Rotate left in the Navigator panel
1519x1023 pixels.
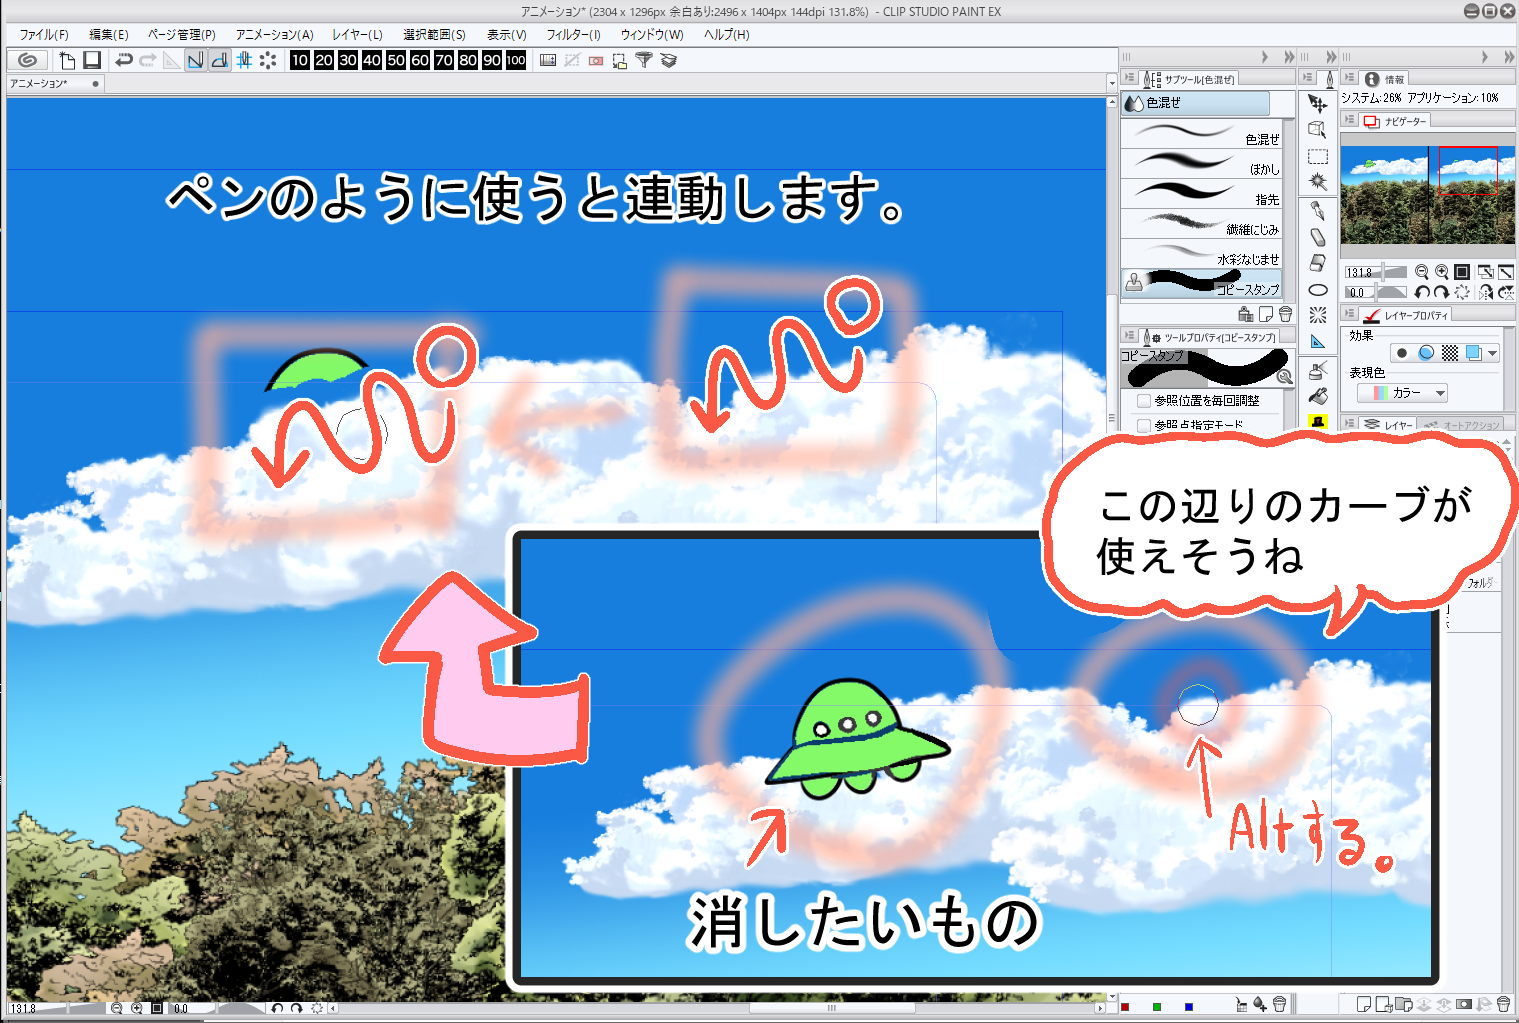[x=1422, y=292]
